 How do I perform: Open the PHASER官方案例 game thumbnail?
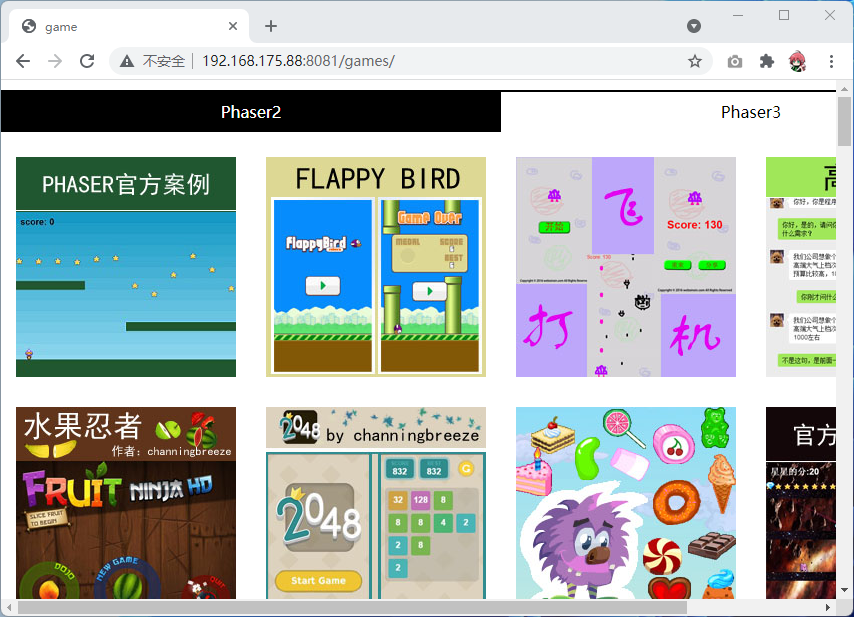pyautogui.click(x=126, y=267)
